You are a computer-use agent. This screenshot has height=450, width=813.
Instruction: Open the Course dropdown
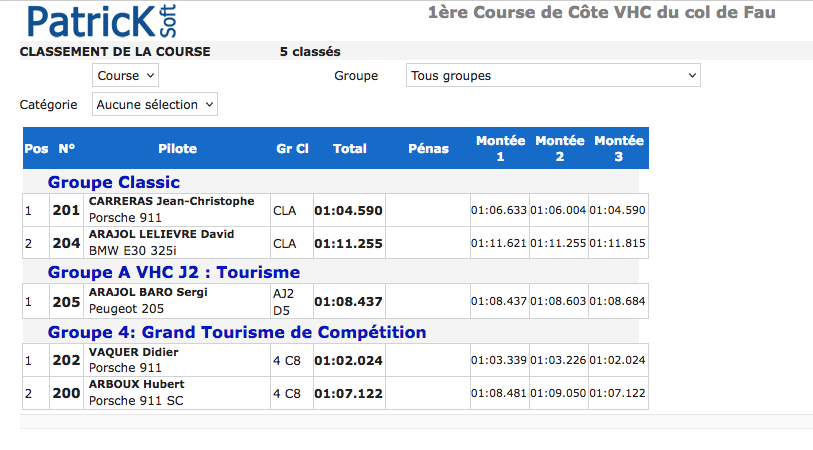(x=125, y=76)
